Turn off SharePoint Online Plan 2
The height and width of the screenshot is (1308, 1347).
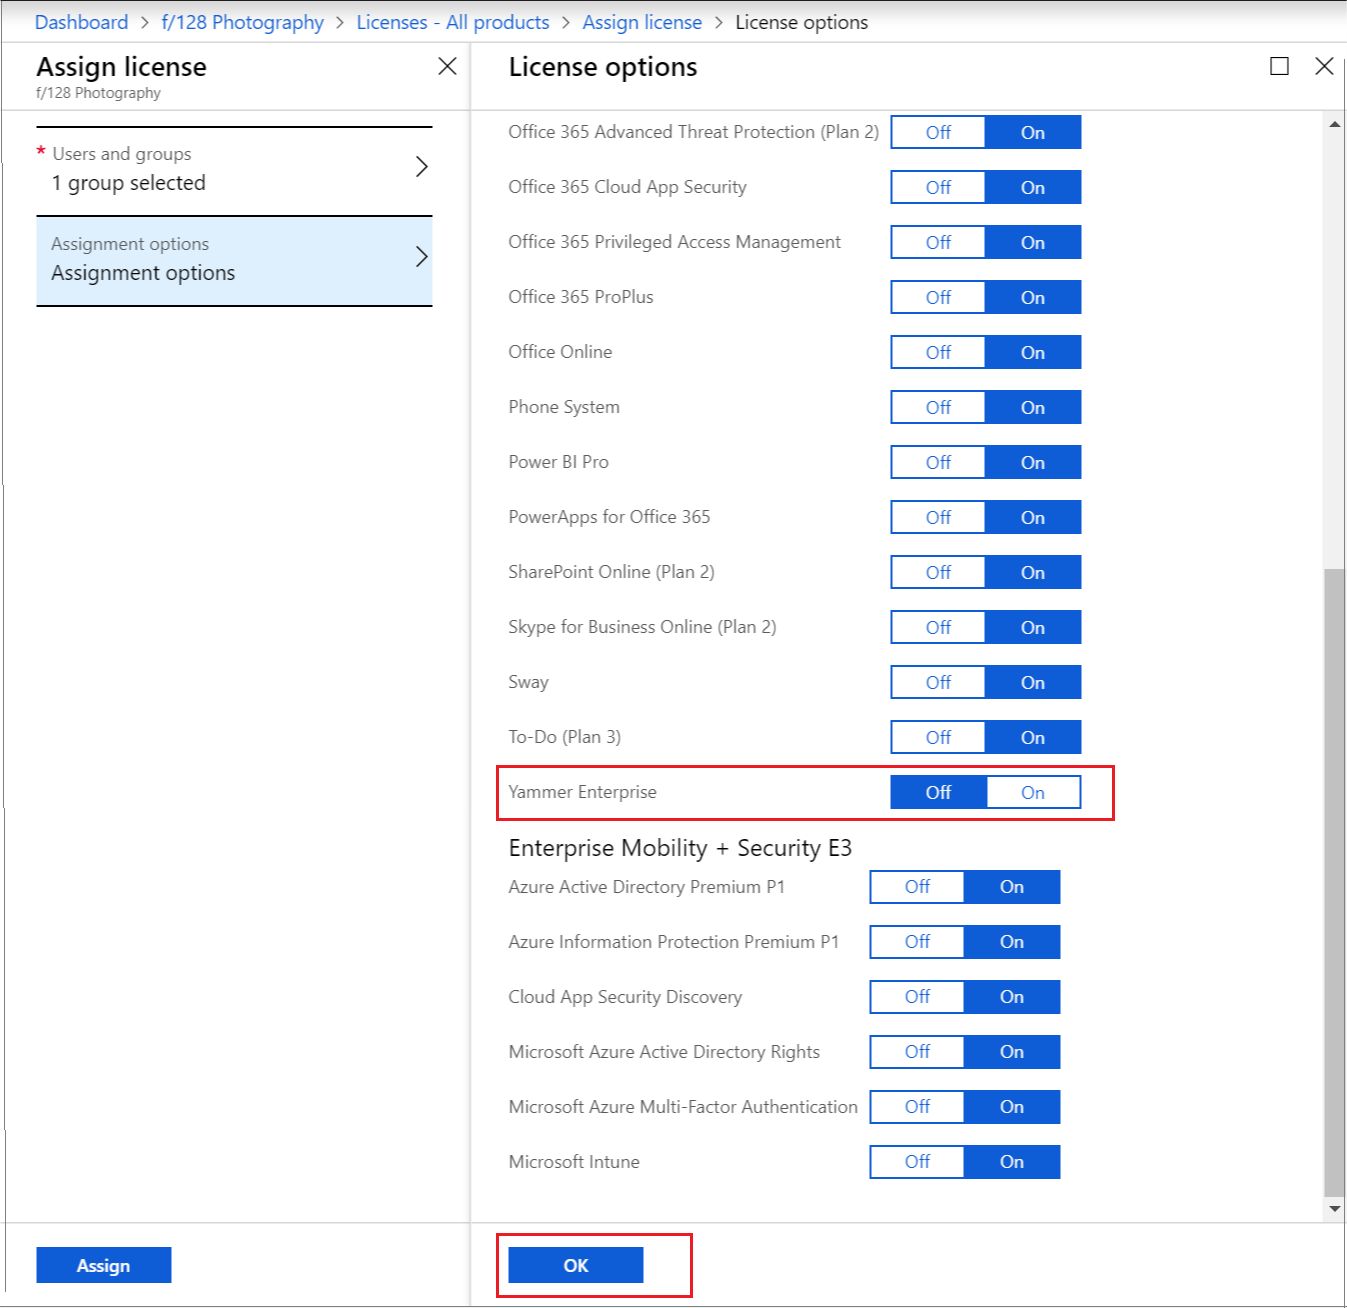coord(937,572)
